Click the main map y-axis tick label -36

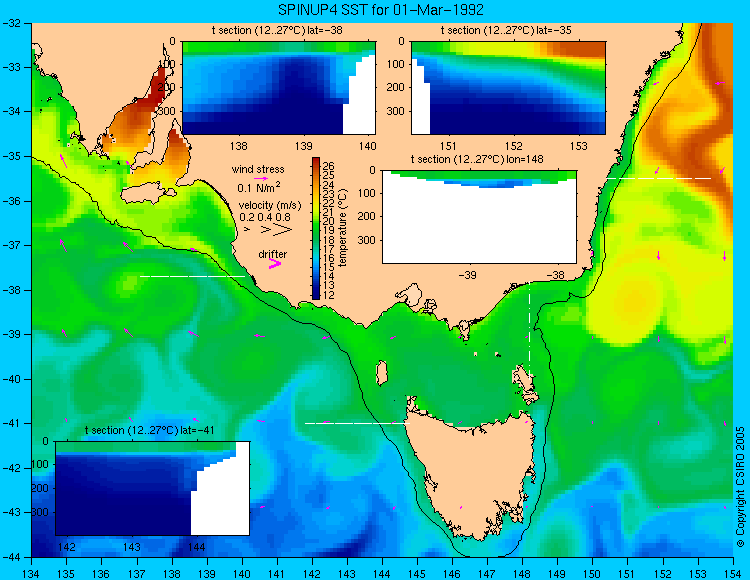tap(11, 201)
